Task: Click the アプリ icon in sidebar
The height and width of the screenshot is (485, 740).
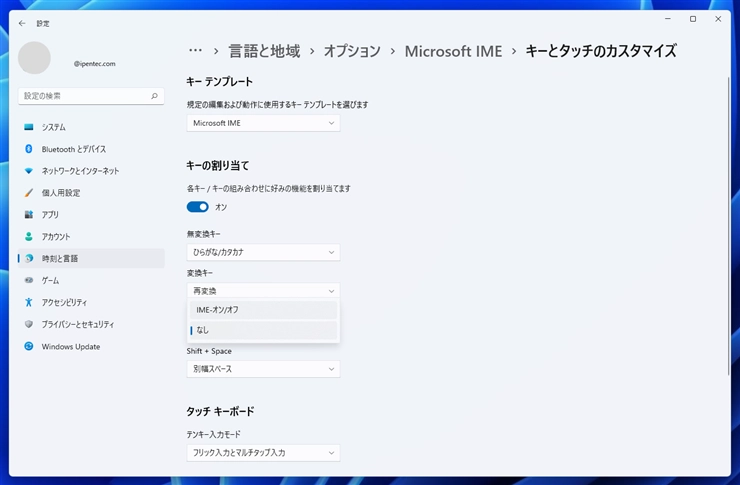Action: (x=29, y=215)
